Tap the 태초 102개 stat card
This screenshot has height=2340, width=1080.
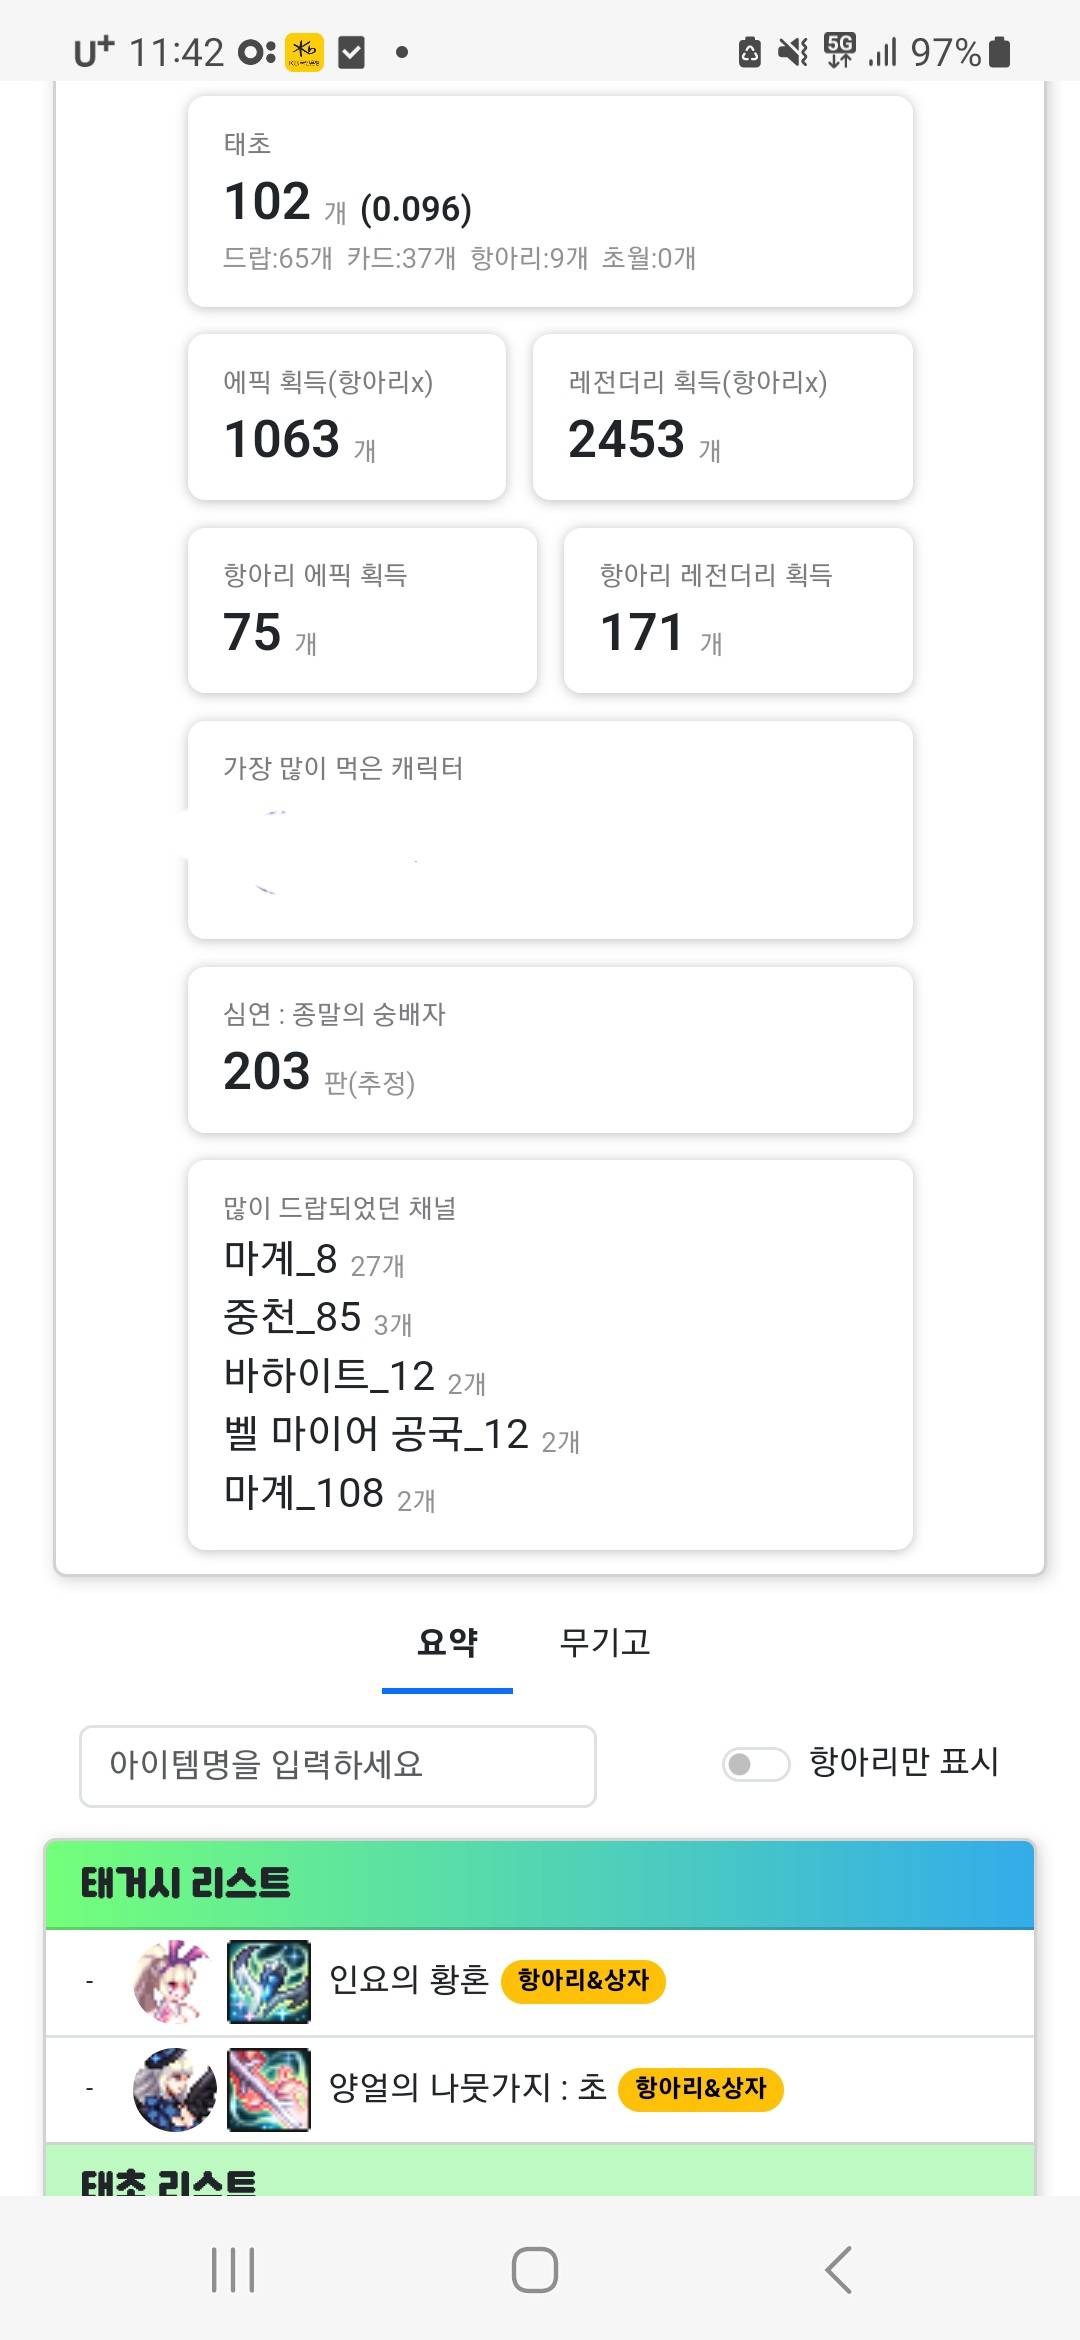(x=549, y=201)
